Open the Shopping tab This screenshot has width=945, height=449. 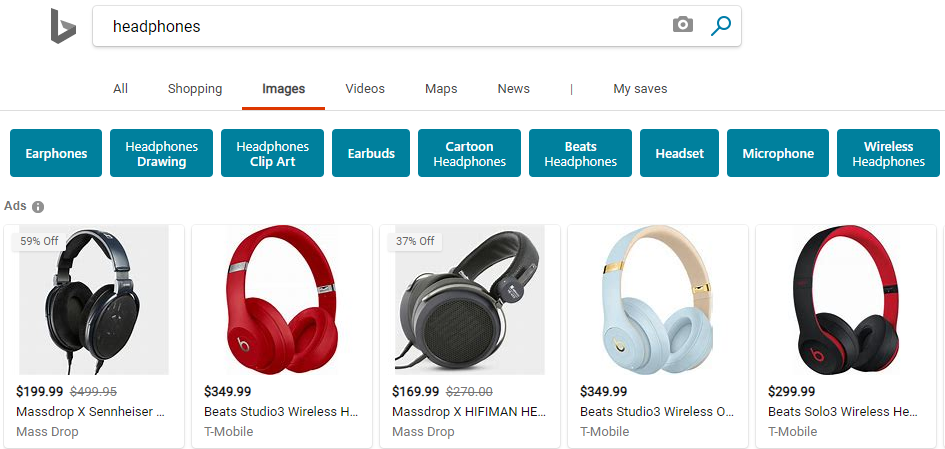(195, 89)
